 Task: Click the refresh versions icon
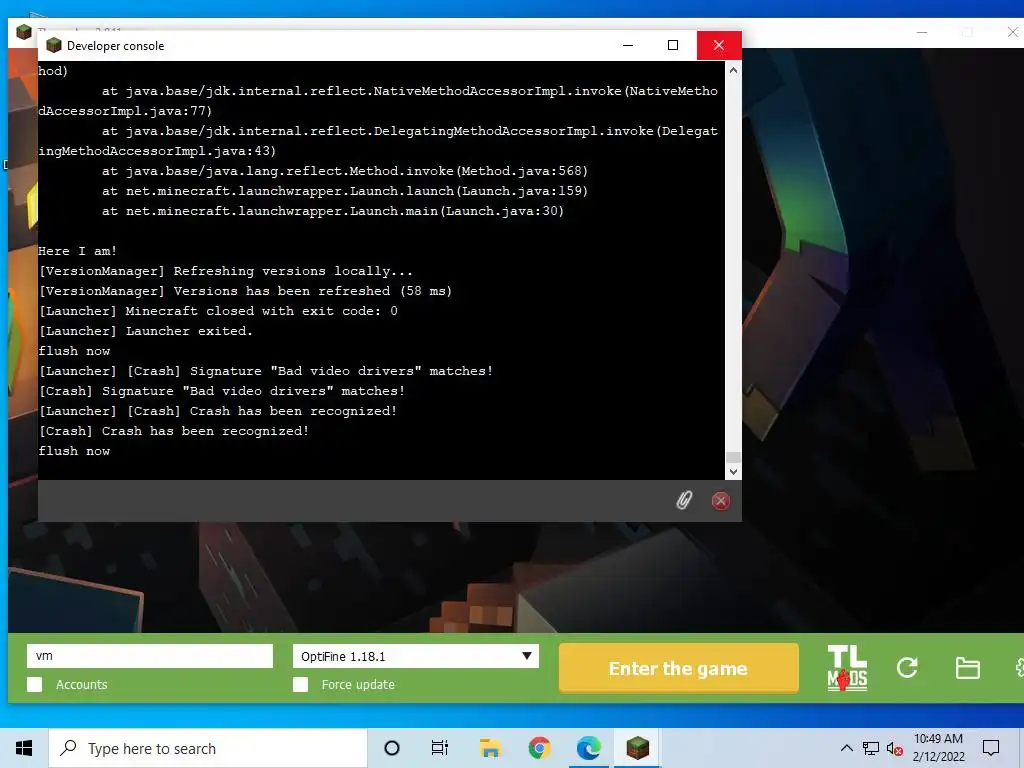pyautogui.click(x=907, y=667)
